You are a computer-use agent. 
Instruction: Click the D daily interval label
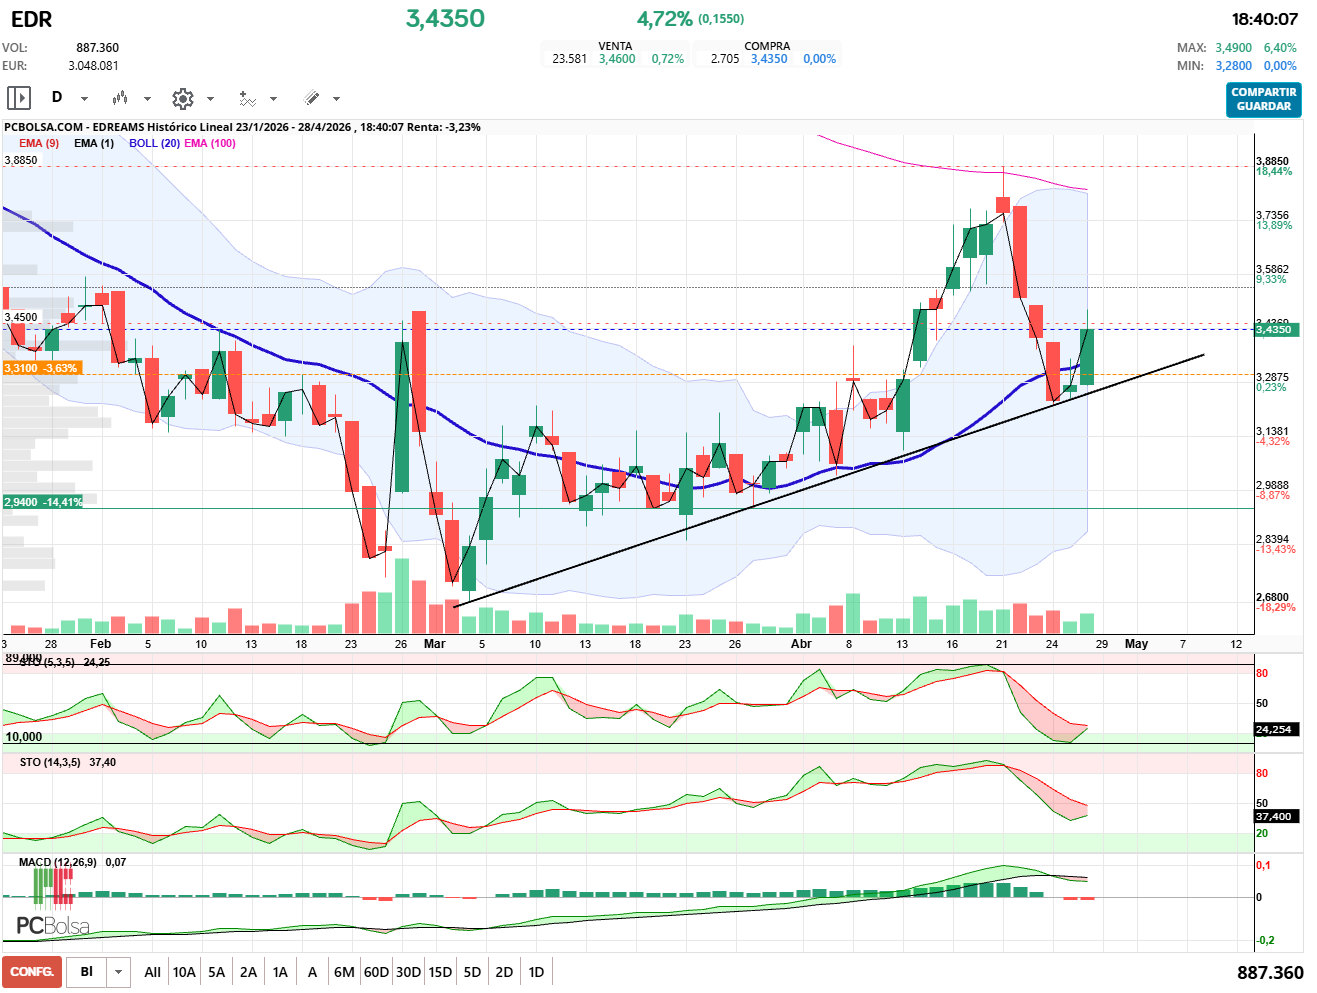(x=57, y=97)
